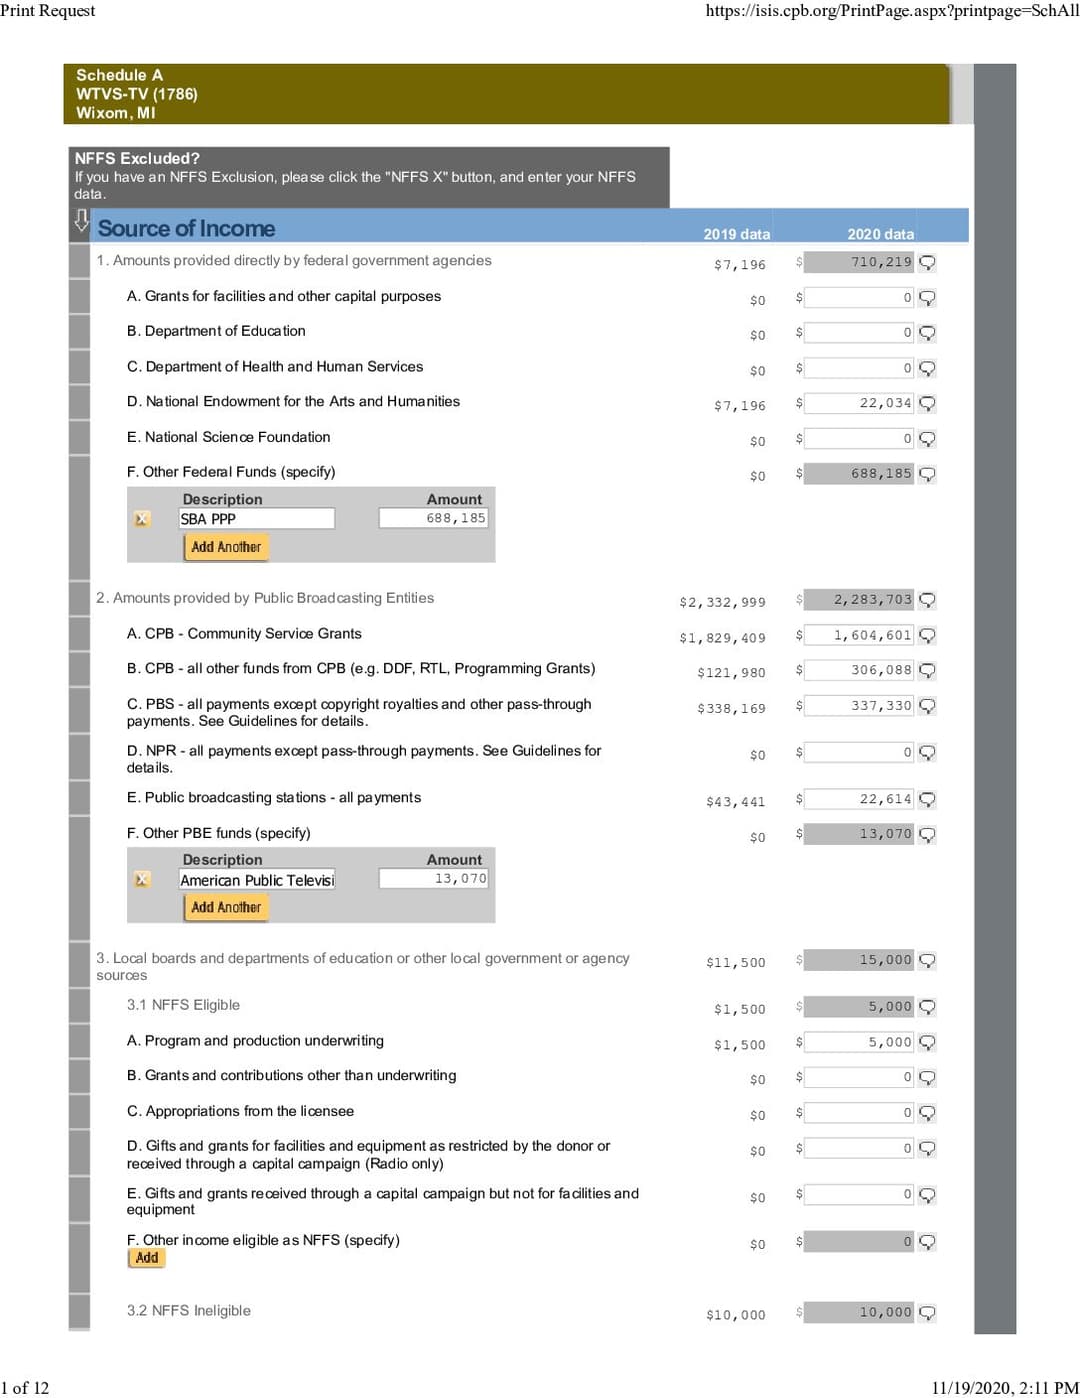1080x1398 pixels.
Task: Click the 2020 Department of Education amount field
Action: pyautogui.click(x=859, y=333)
